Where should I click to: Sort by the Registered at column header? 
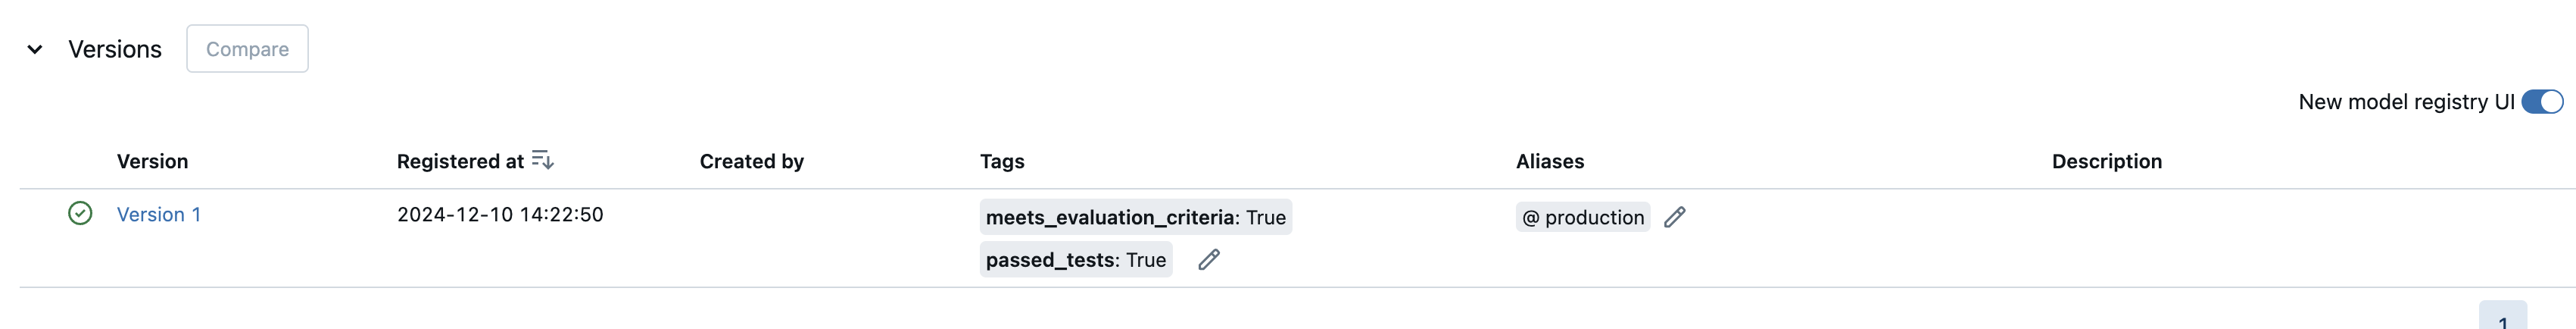460,161
